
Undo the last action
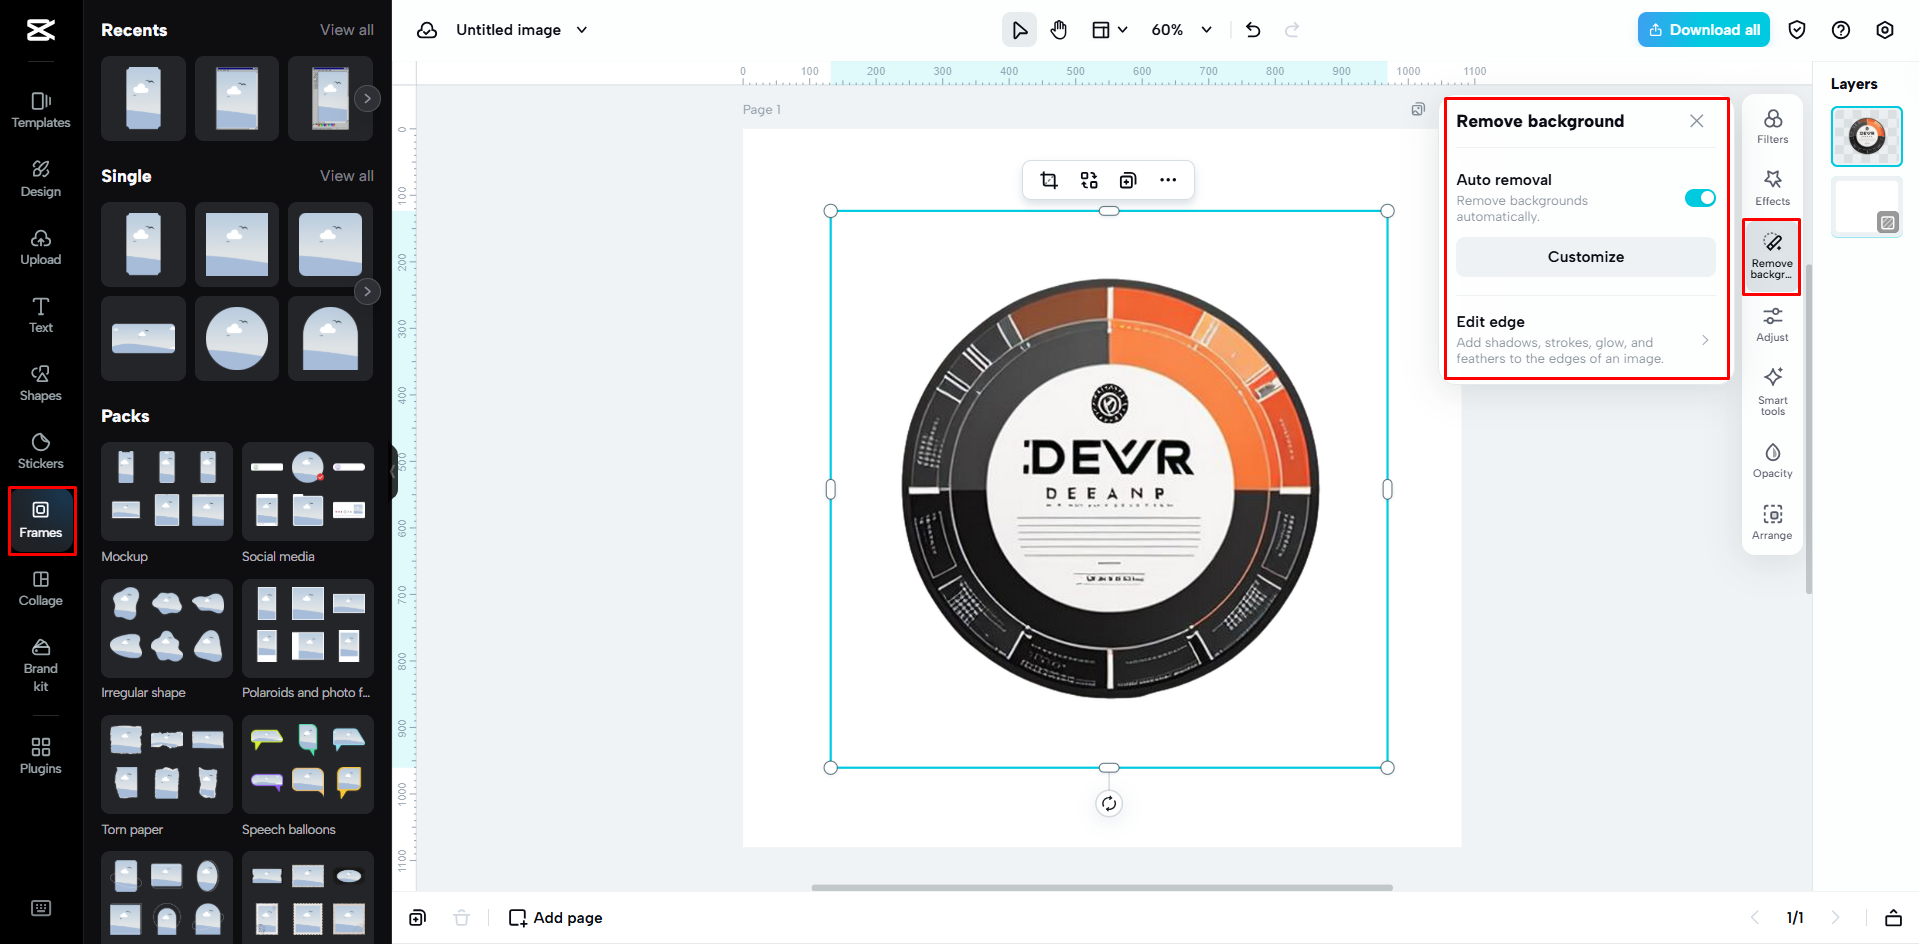(x=1252, y=29)
